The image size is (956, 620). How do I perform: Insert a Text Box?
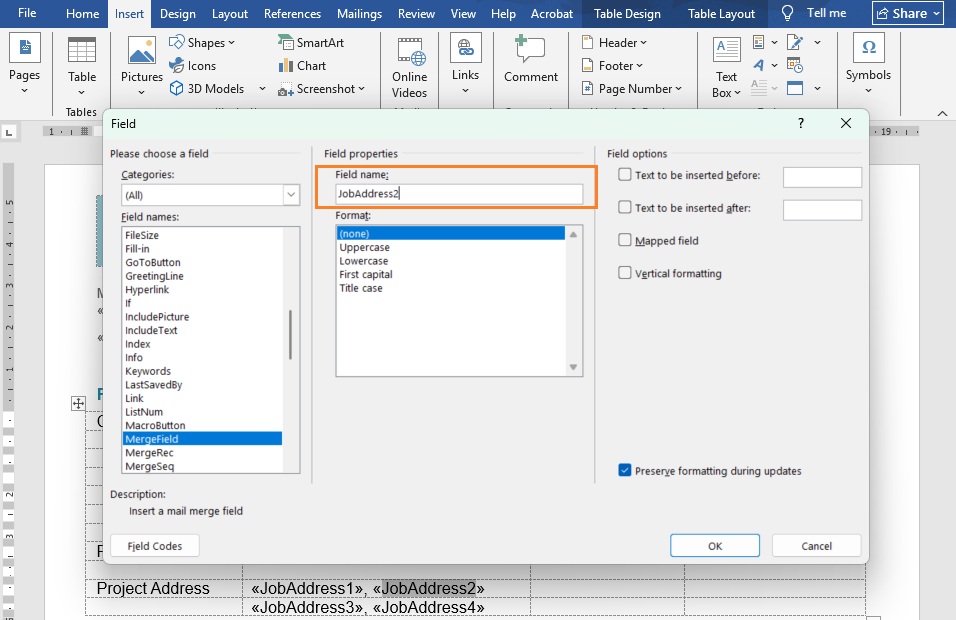727,53
